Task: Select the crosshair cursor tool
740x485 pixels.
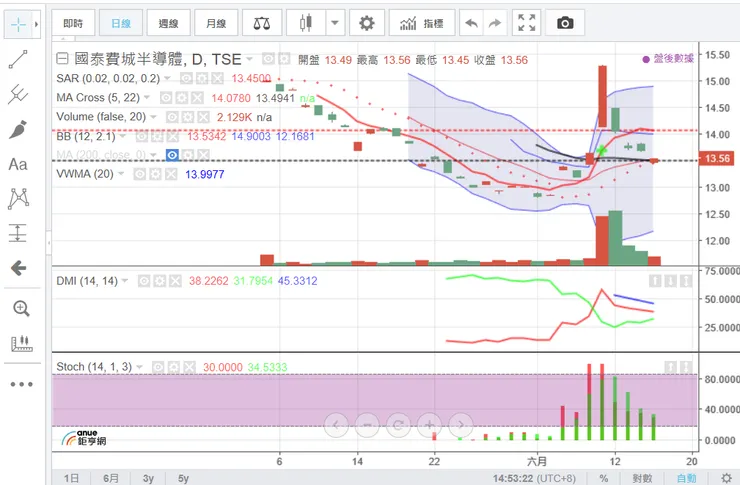Action: tap(18, 24)
